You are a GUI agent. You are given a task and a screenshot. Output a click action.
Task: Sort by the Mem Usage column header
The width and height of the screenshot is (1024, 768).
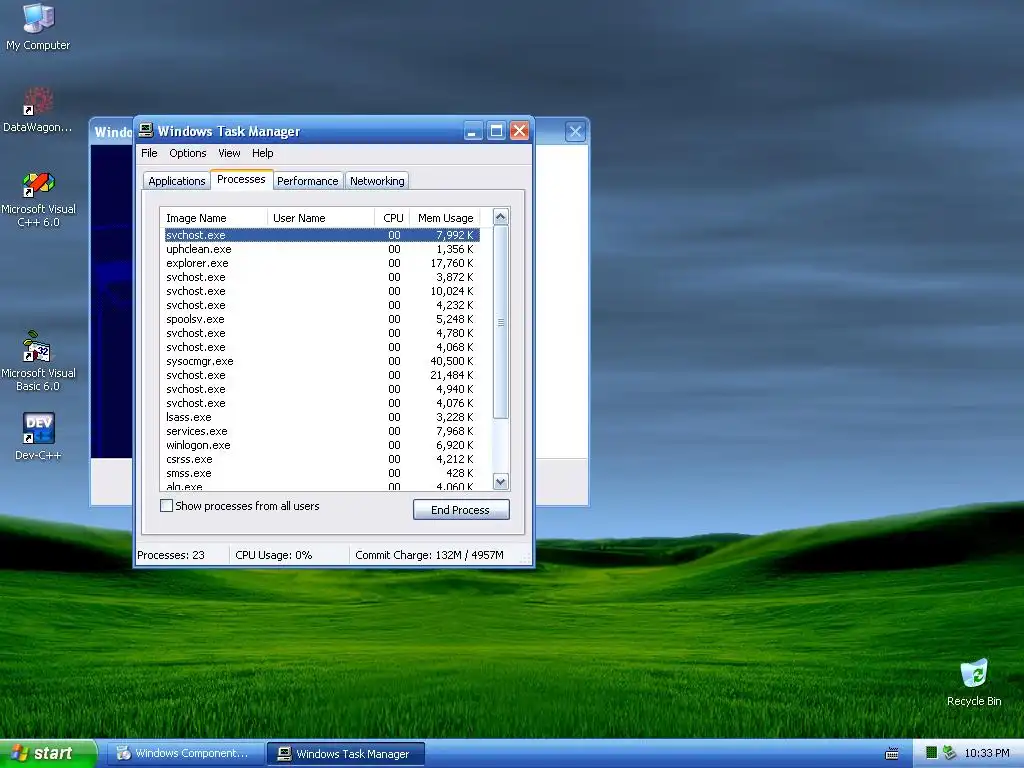[445, 218]
